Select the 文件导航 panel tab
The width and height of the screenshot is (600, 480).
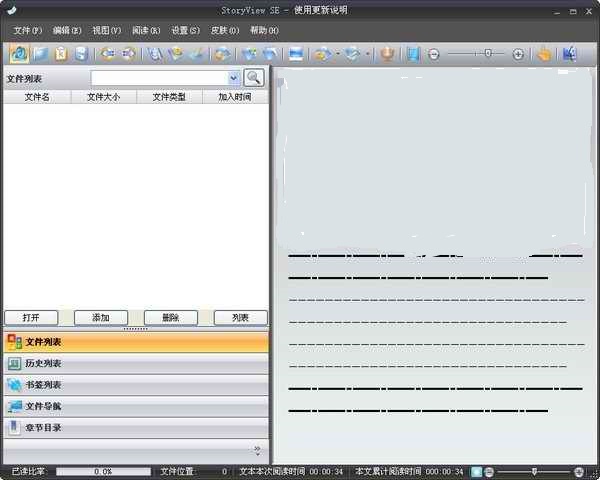[136, 407]
